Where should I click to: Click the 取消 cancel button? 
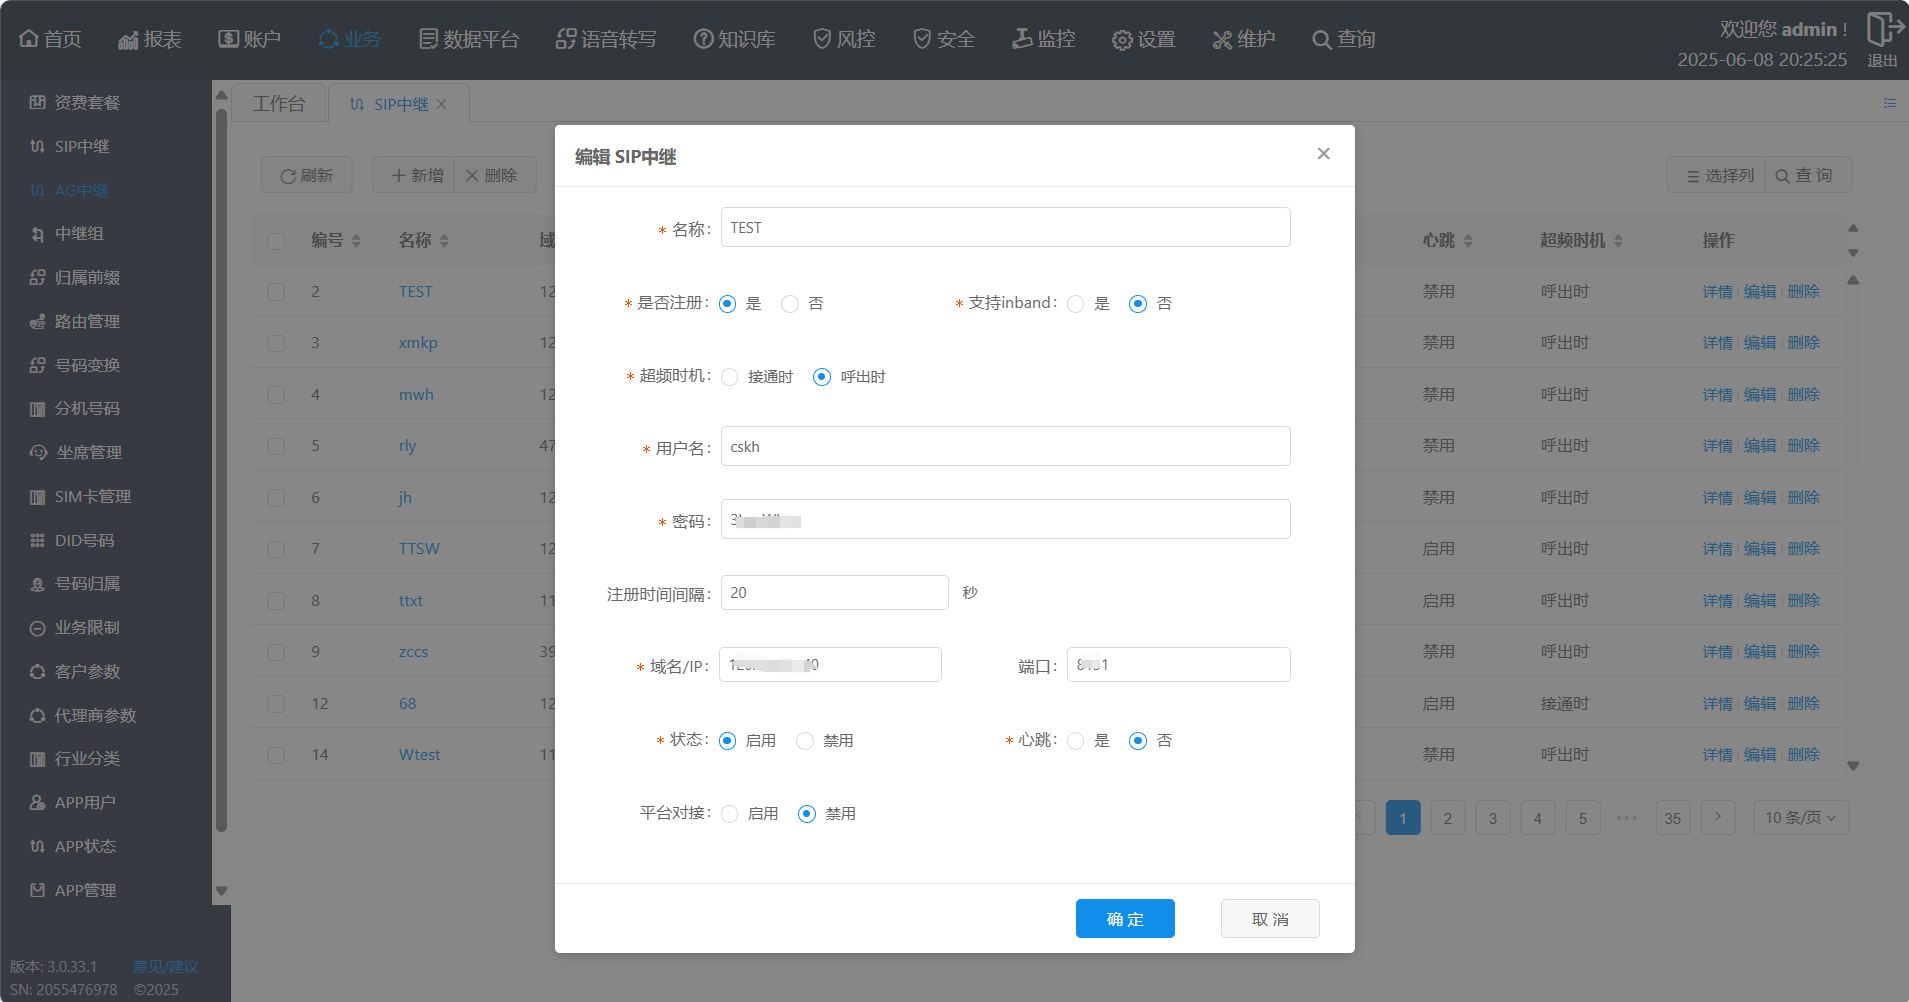[x=1270, y=919]
